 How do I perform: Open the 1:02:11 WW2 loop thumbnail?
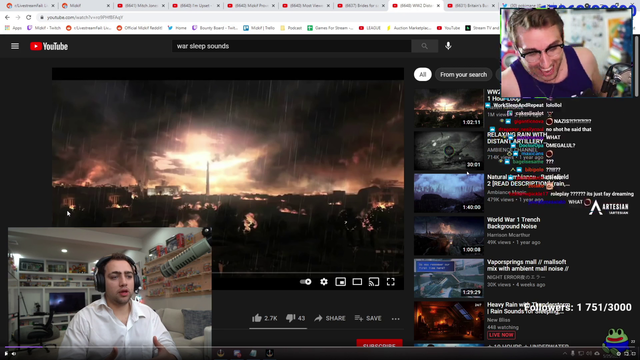coord(449,108)
